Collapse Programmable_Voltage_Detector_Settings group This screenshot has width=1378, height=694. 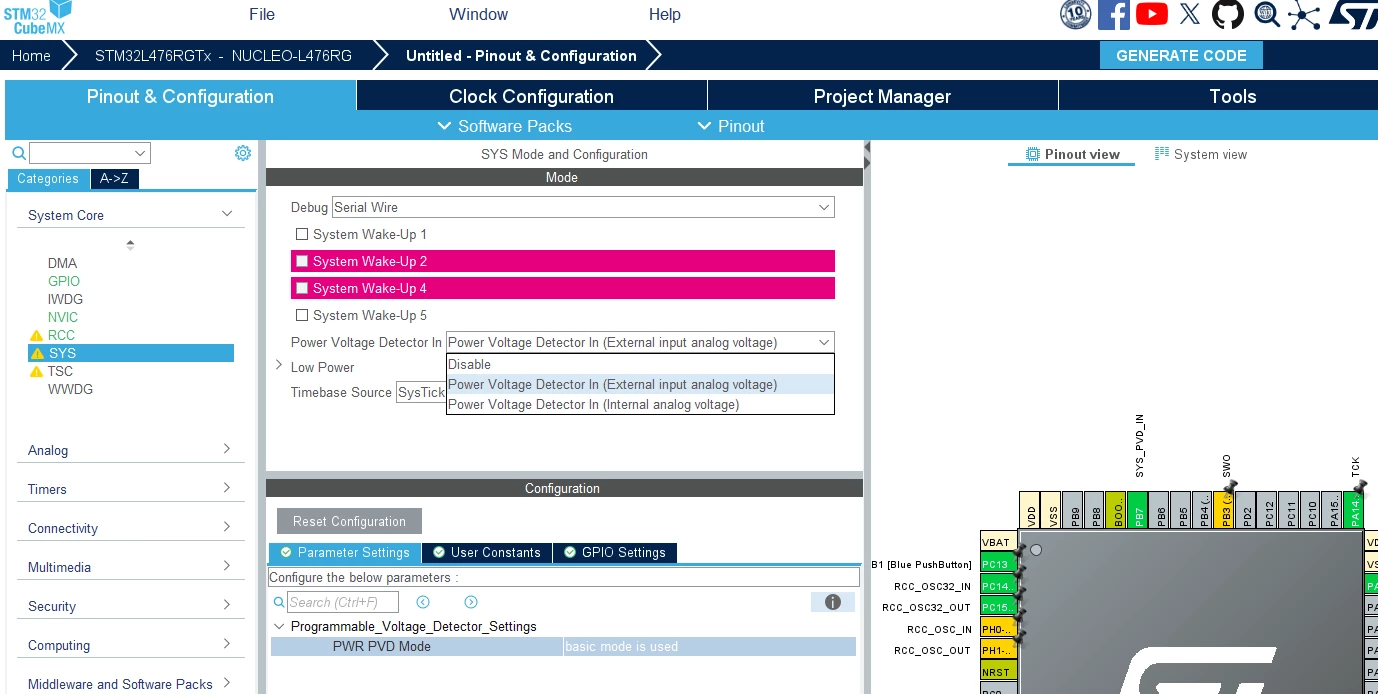tap(279, 626)
